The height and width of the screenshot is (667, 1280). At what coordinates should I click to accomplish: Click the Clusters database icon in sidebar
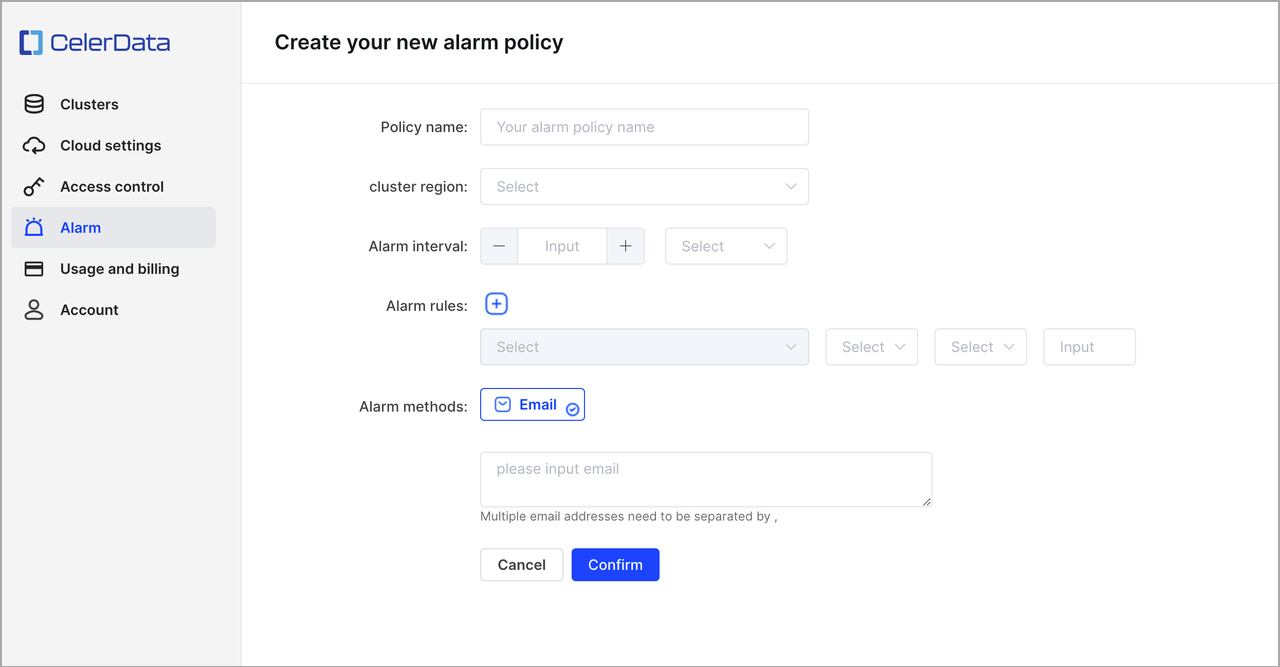tap(33, 104)
